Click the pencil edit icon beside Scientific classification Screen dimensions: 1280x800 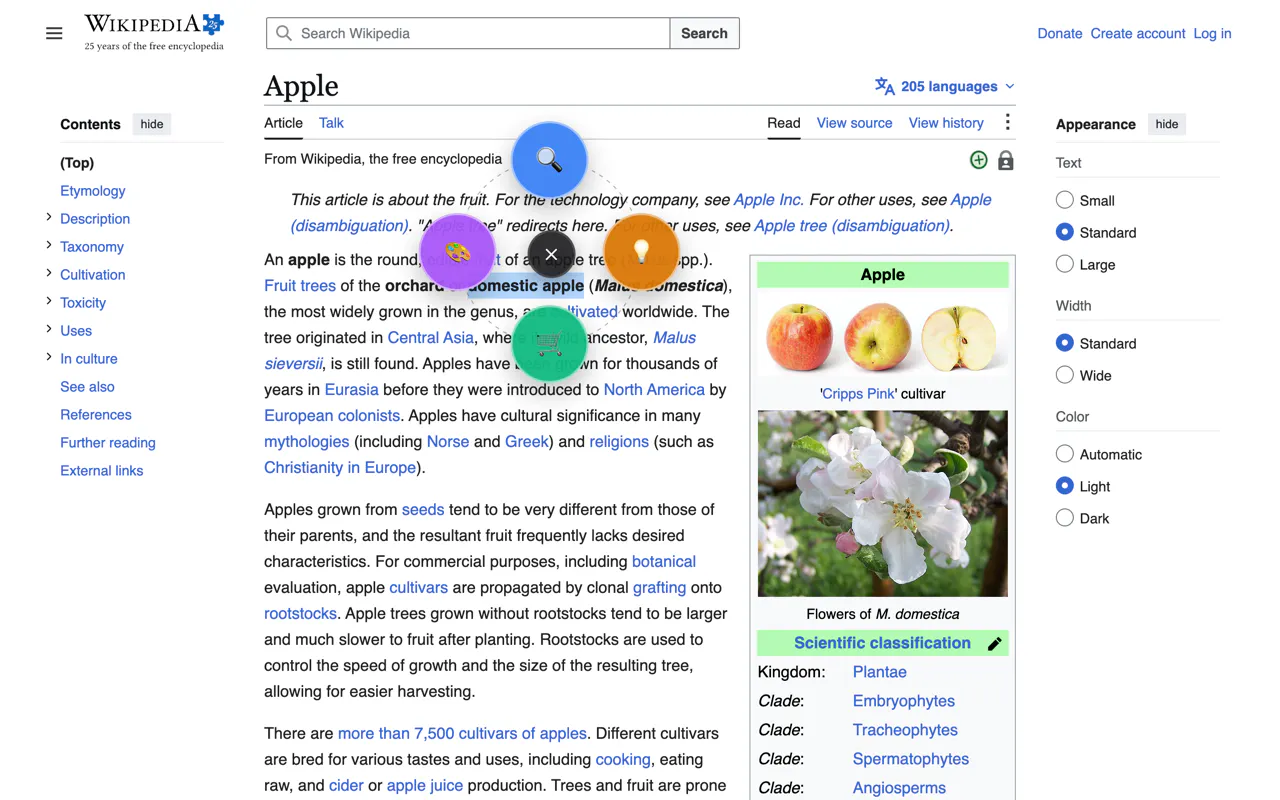pos(994,644)
